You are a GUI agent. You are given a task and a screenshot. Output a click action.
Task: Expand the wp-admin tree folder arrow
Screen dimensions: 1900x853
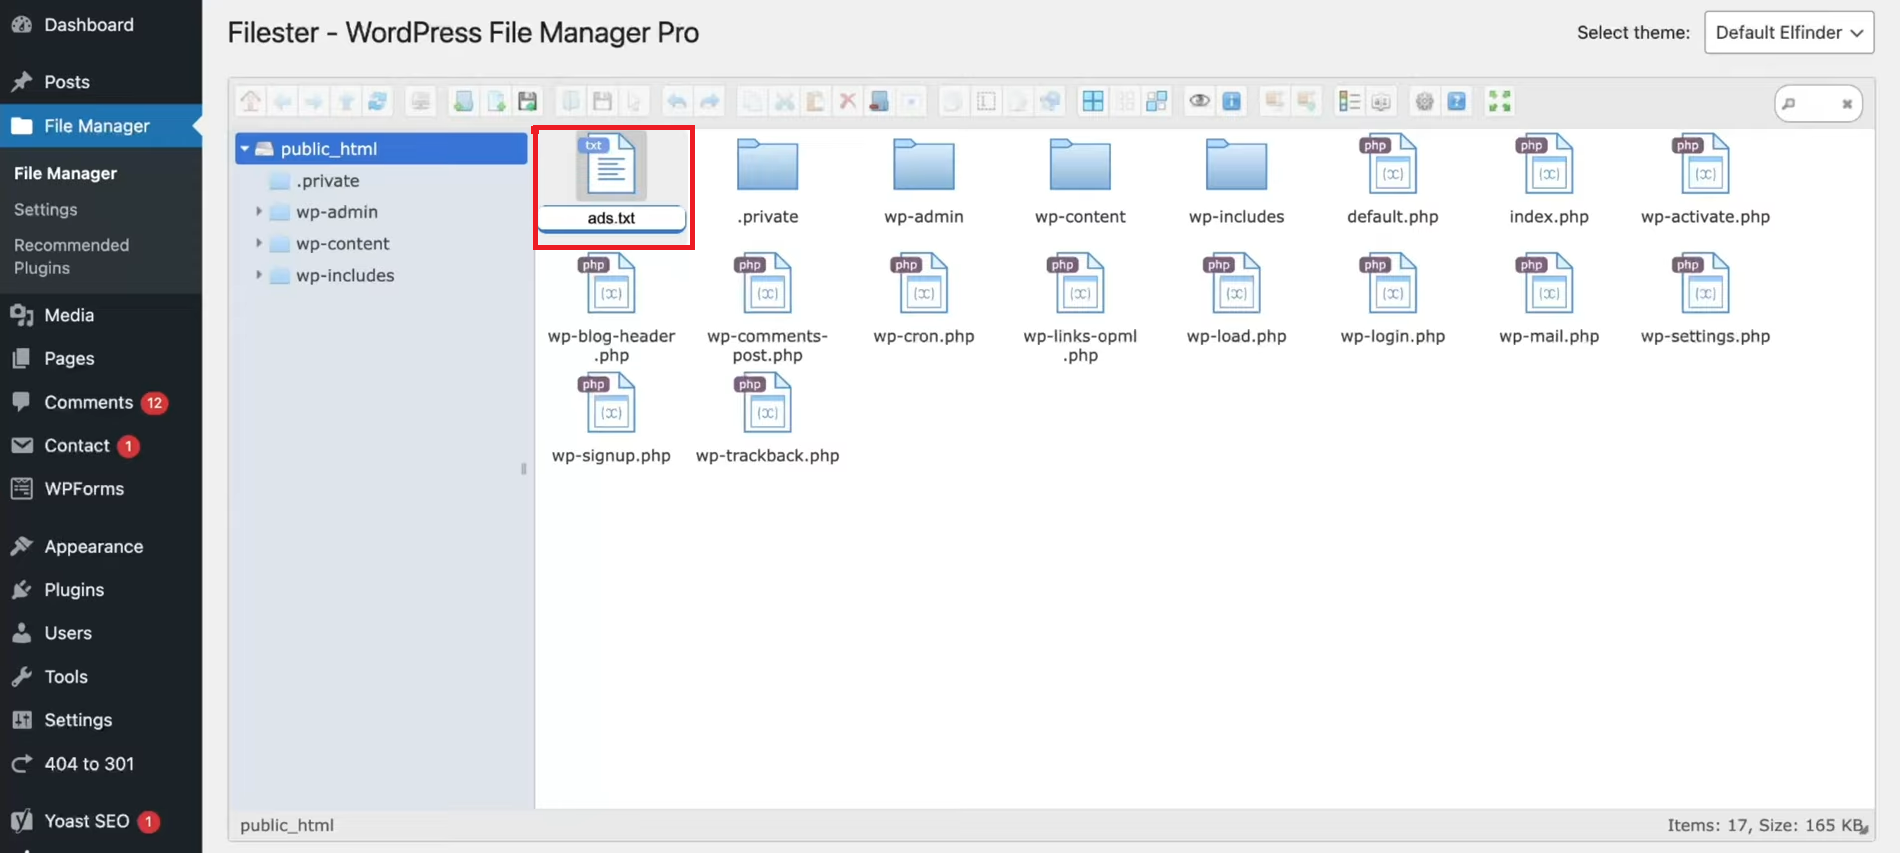(x=259, y=212)
